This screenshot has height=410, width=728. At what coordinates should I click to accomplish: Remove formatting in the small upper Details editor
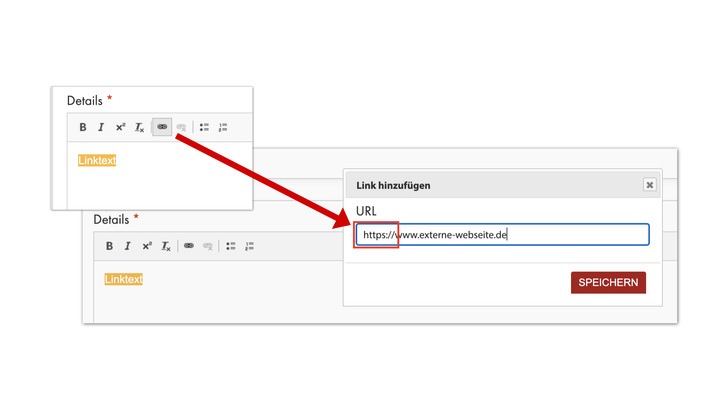140,127
